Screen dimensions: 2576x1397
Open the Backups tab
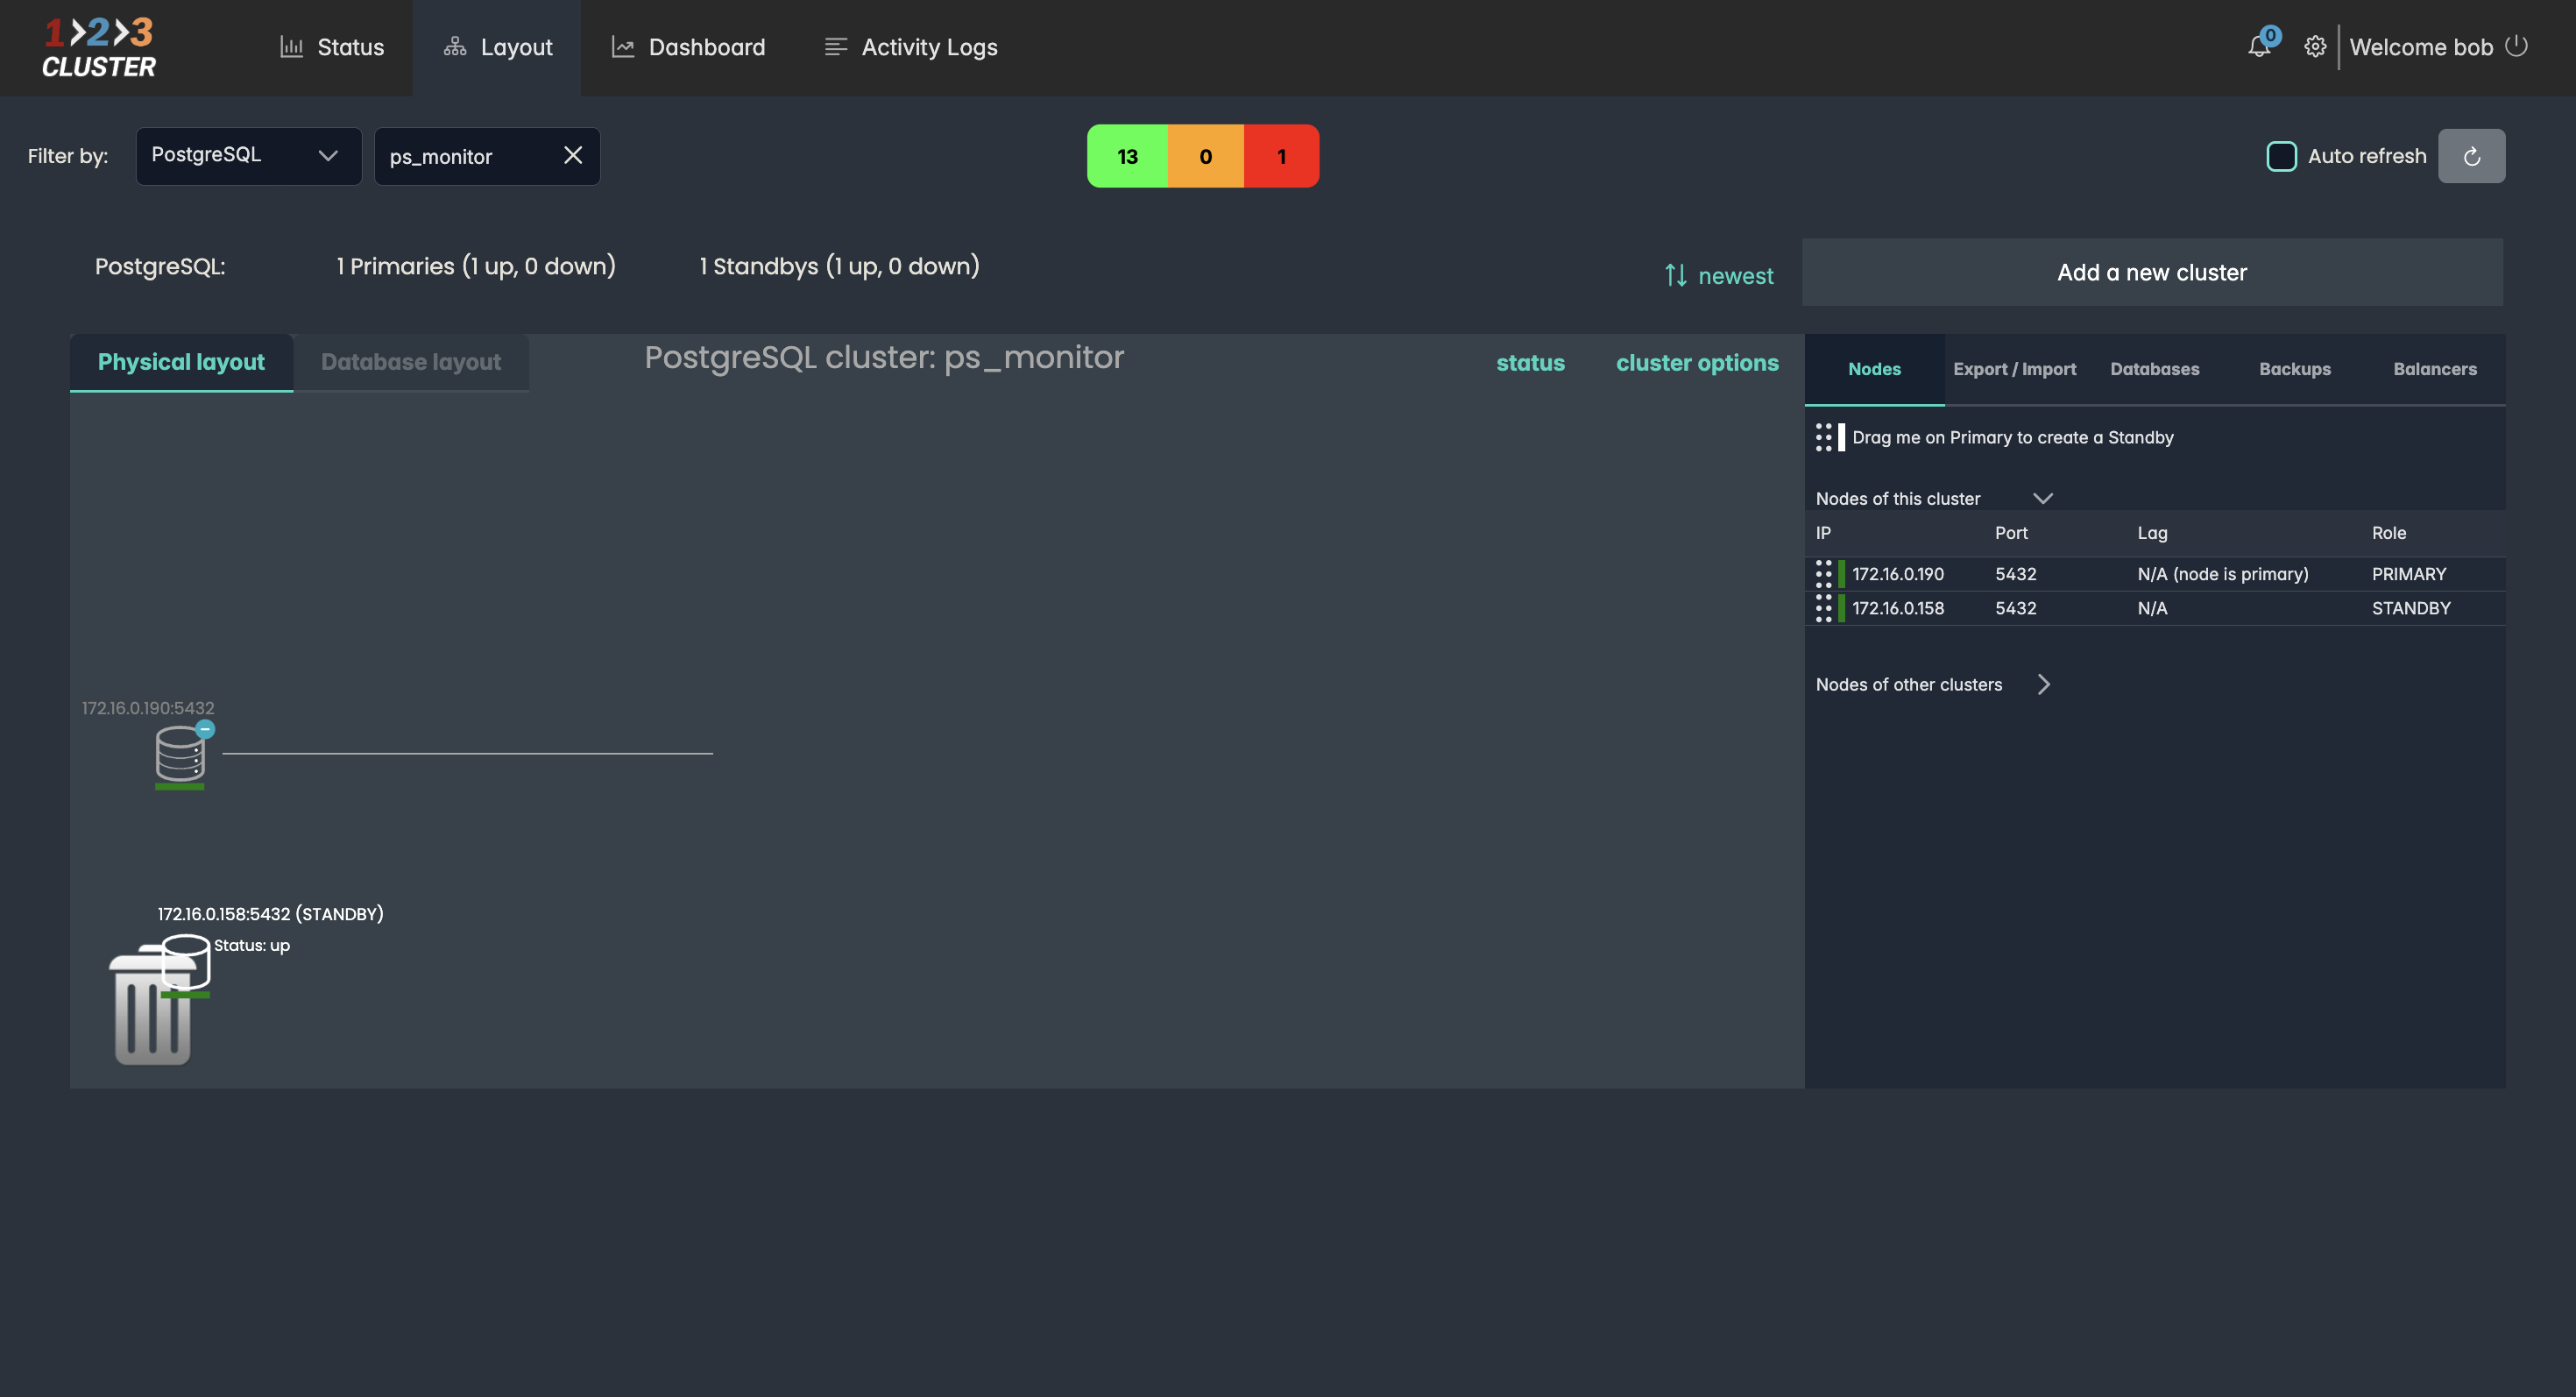2294,369
